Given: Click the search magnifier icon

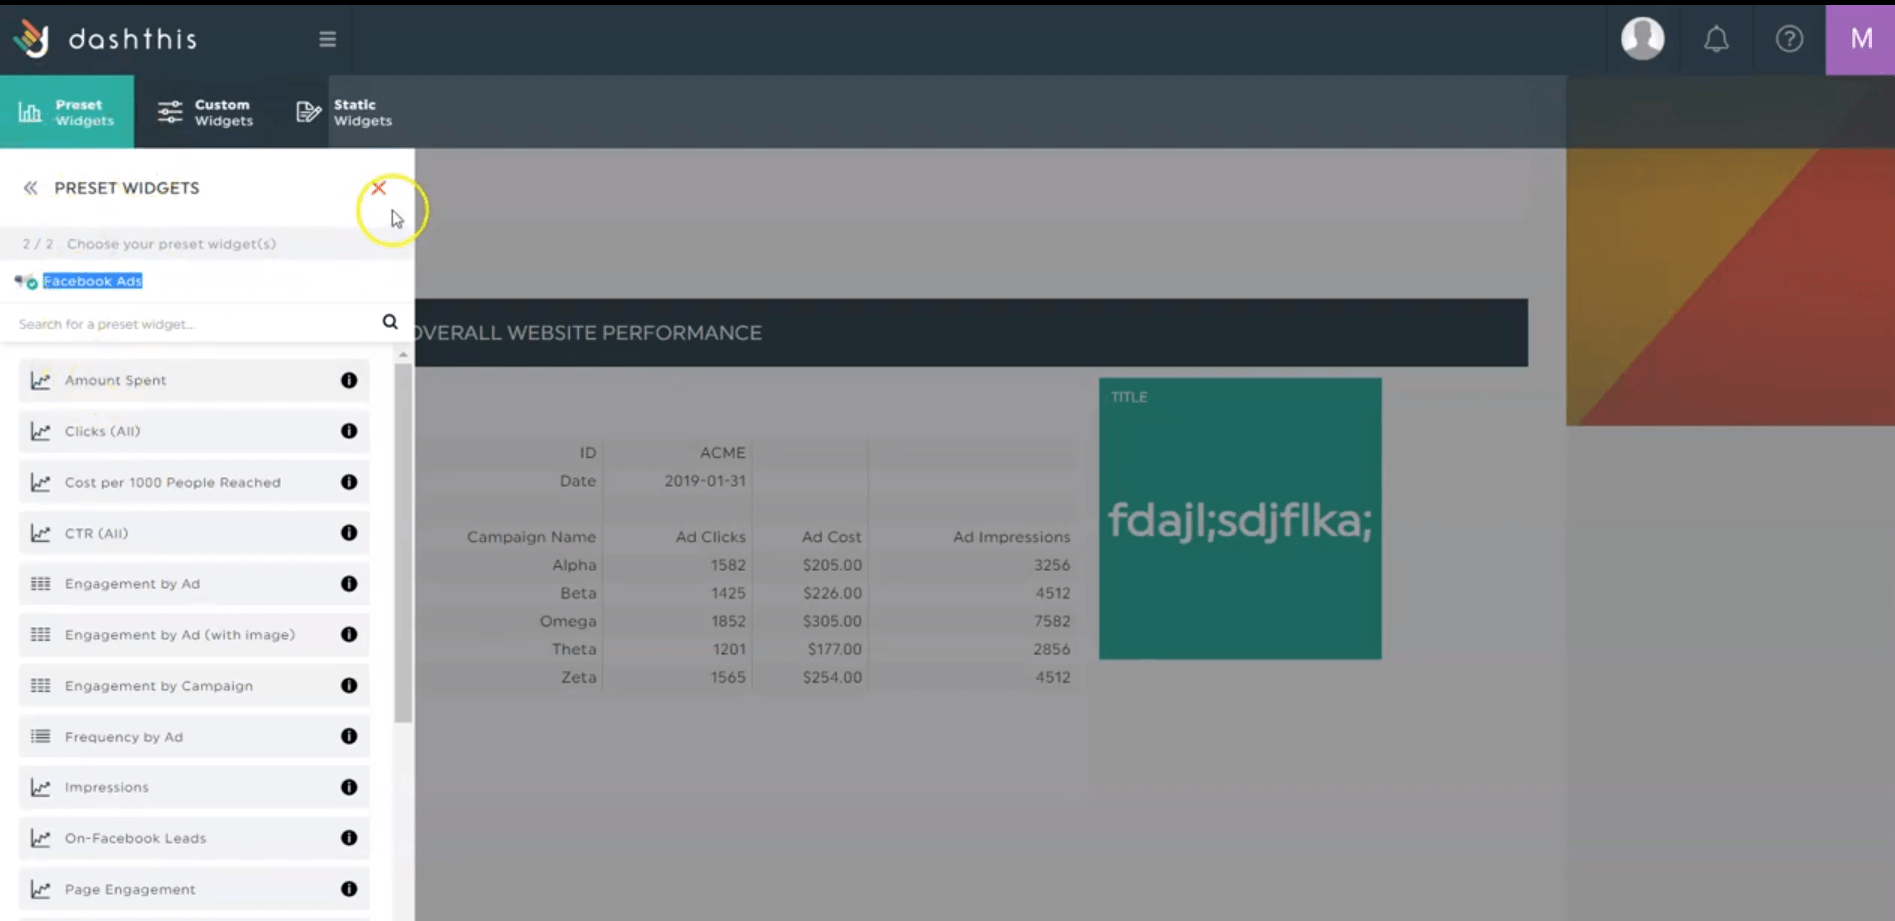Looking at the screenshot, I should [x=390, y=322].
